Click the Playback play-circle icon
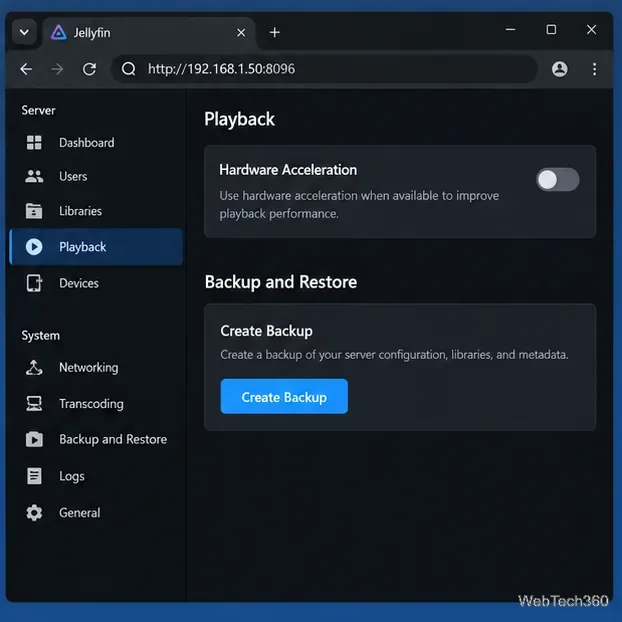The height and width of the screenshot is (622, 622). pyautogui.click(x=34, y=247)
